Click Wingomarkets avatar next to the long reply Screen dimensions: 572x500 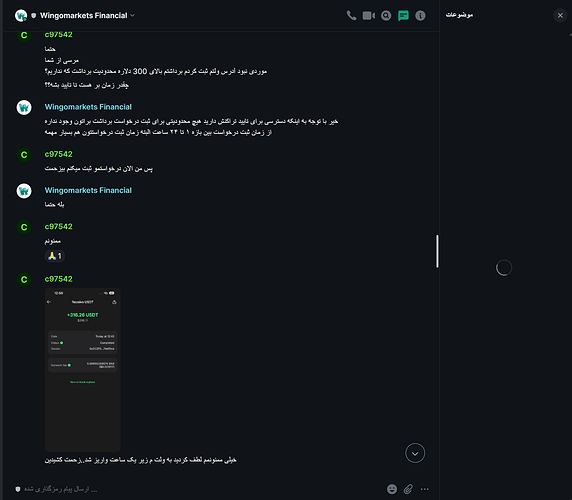coord(24,108)
